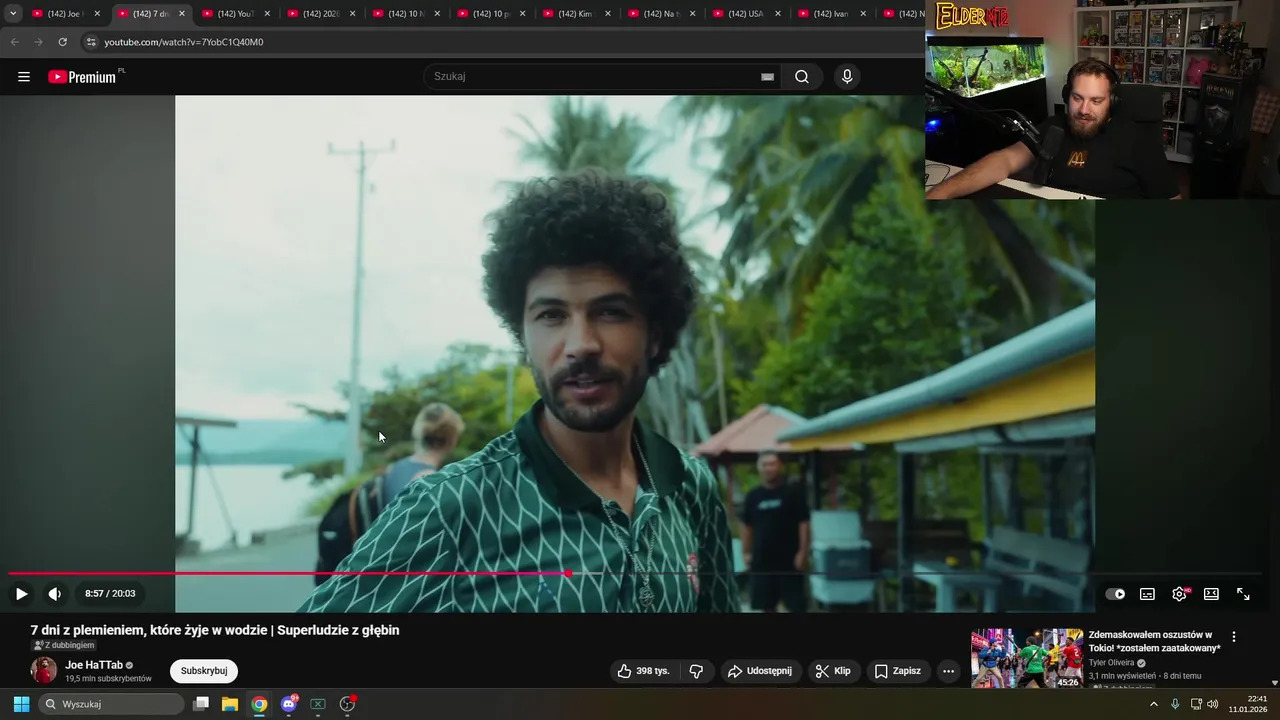Click the youtube.com address bar URL

click(x=184, y=42)
